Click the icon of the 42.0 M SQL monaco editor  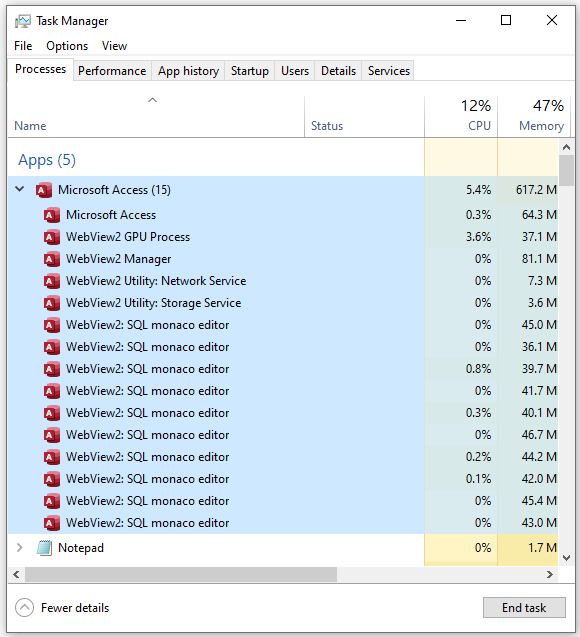[x=52, y=479]
